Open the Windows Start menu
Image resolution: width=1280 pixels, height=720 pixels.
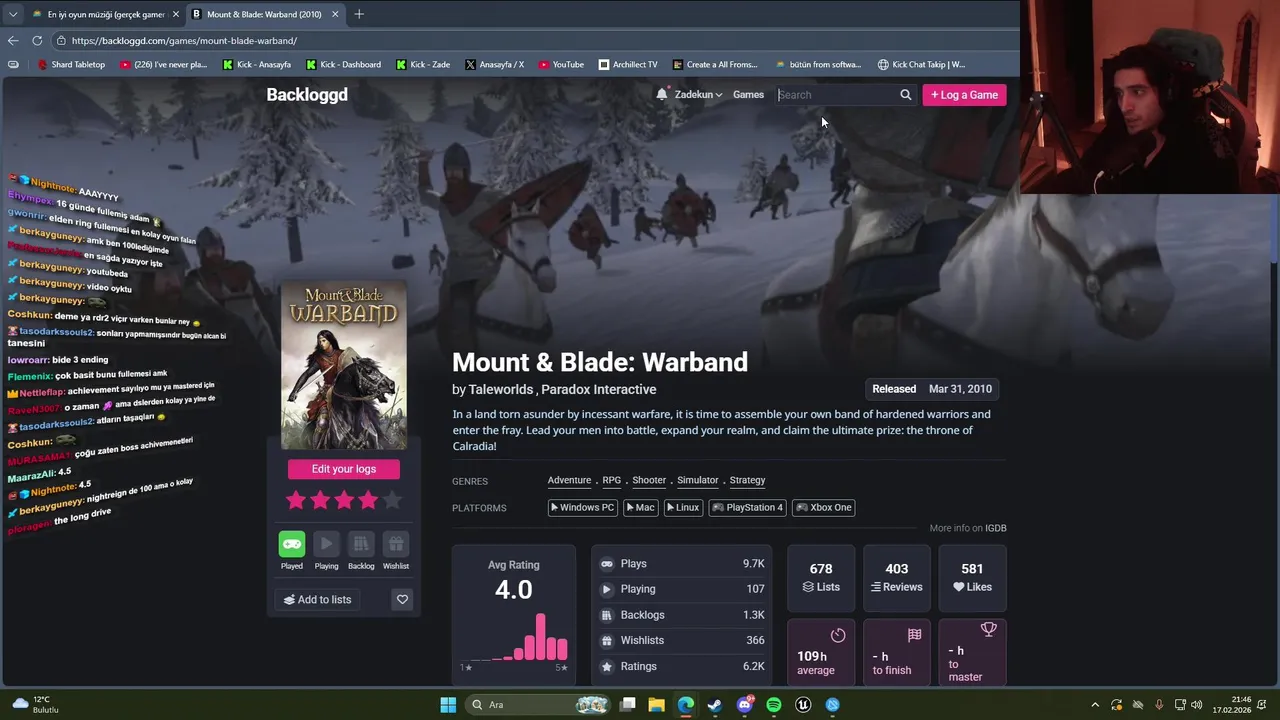click(x=448, y=705)
